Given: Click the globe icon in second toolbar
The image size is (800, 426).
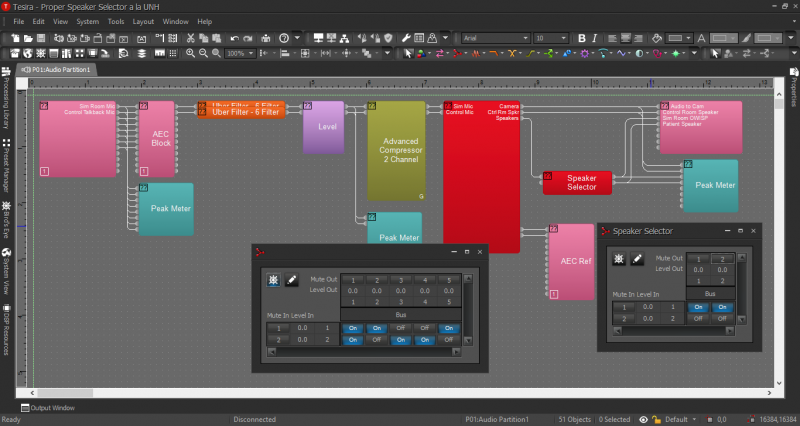Looking at the screenshot, I should click(x=28, y=53).
